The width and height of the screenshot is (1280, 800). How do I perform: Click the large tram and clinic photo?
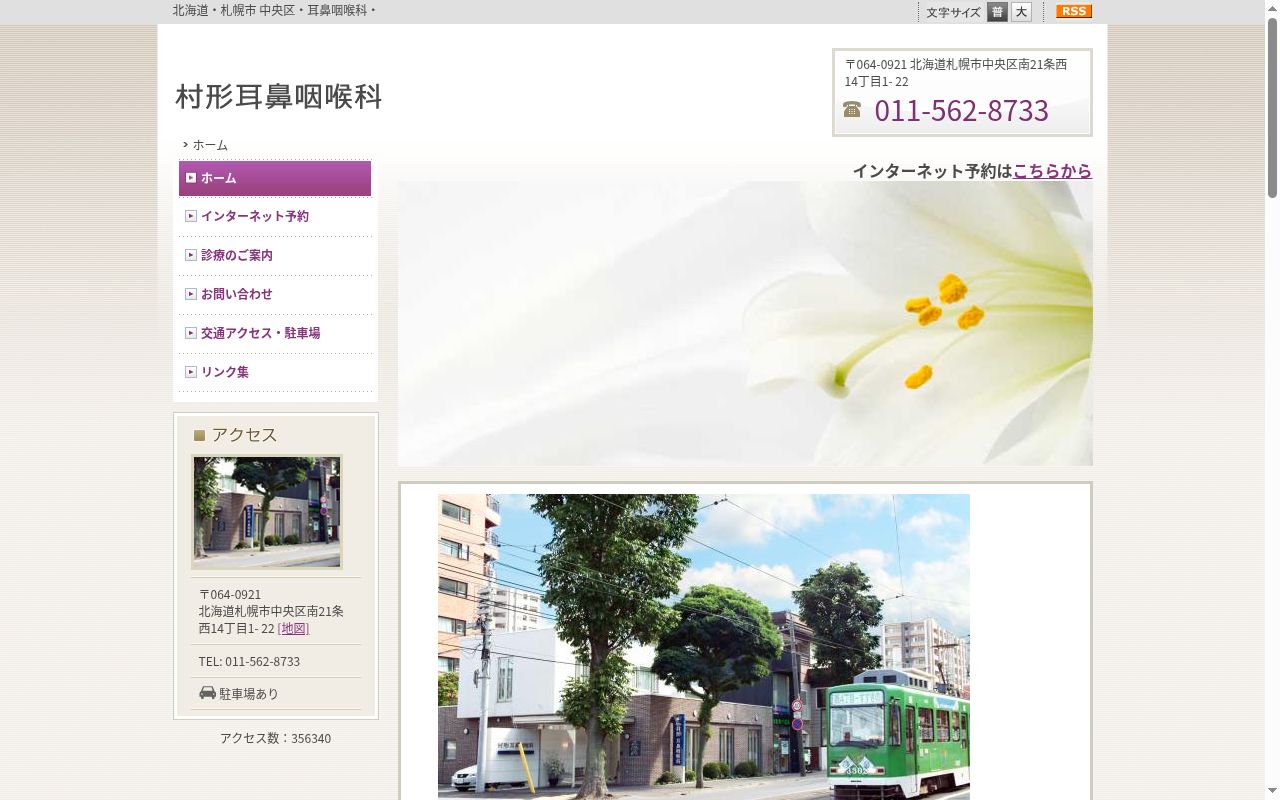pos(704,646)
